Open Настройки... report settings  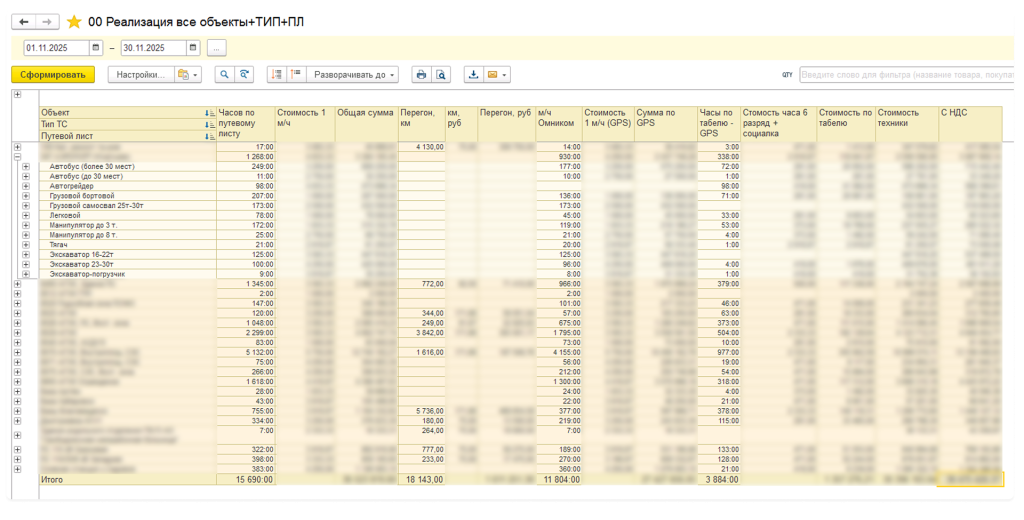(x=140, y=75)
